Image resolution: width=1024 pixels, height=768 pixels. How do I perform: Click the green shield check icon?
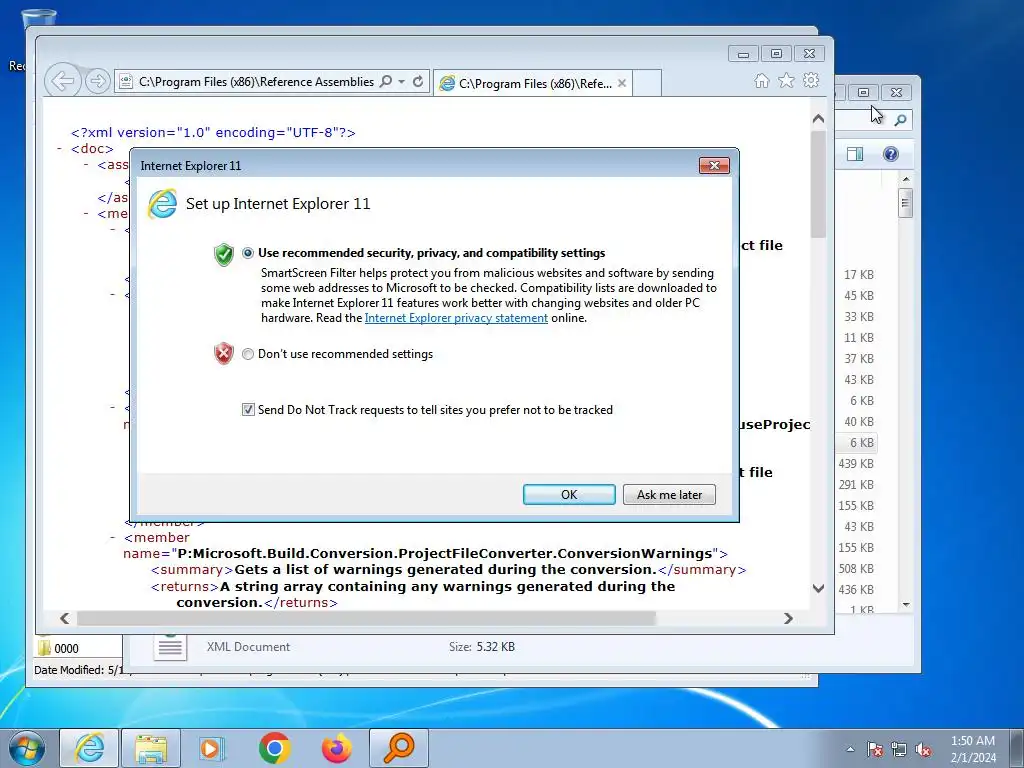click(223, 254)
